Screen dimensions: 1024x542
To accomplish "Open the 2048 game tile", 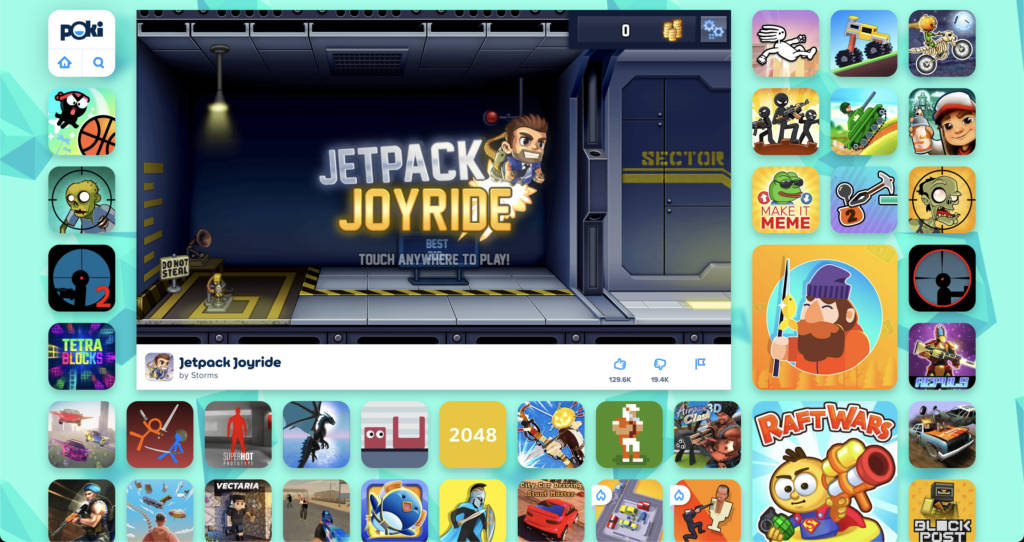I will point(473,435).
